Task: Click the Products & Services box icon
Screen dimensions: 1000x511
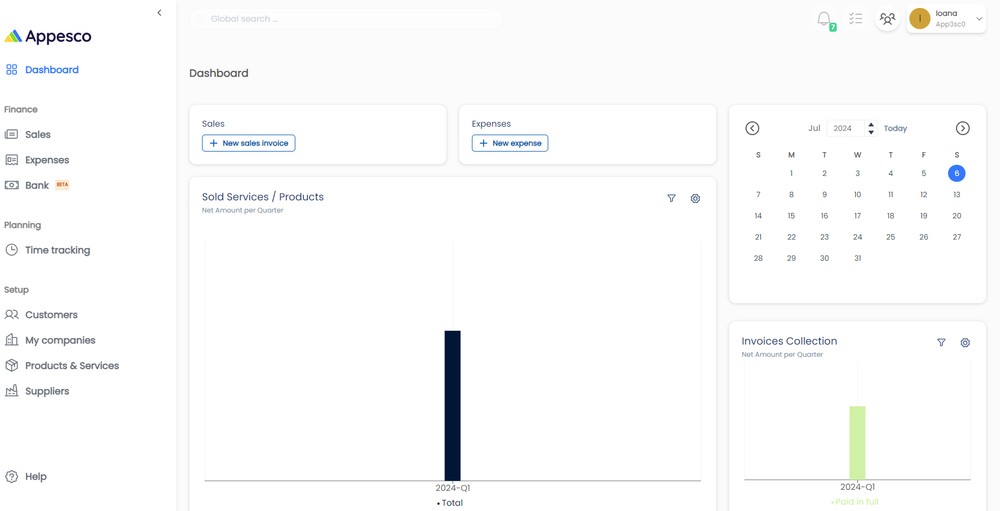Action: tap(11, 366)
